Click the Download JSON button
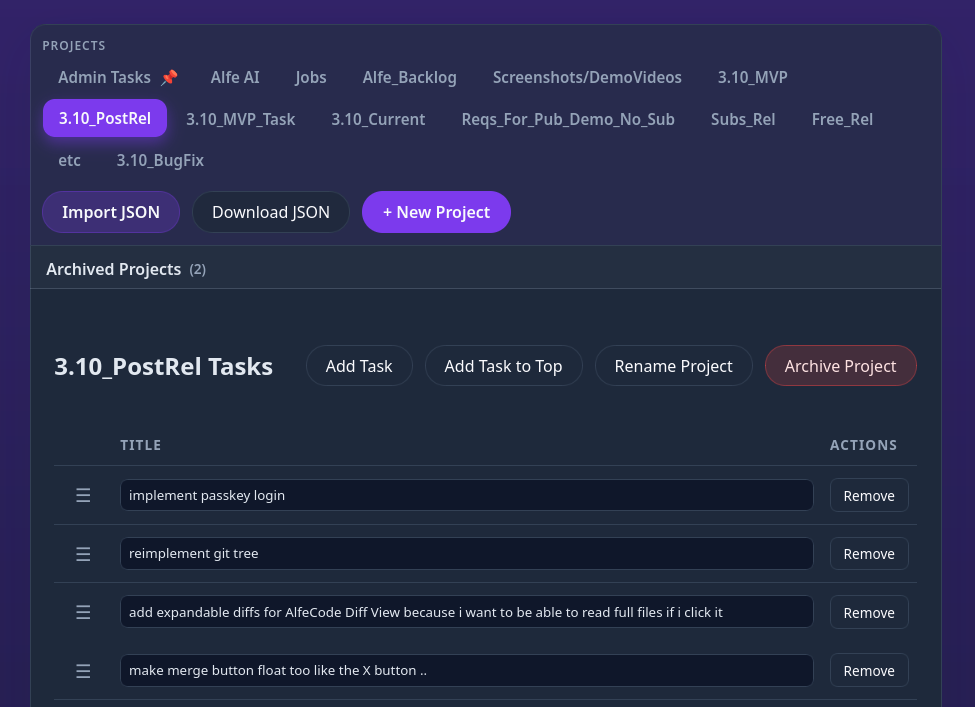Screen dimensions: 975x707 [x=270, y=212]
